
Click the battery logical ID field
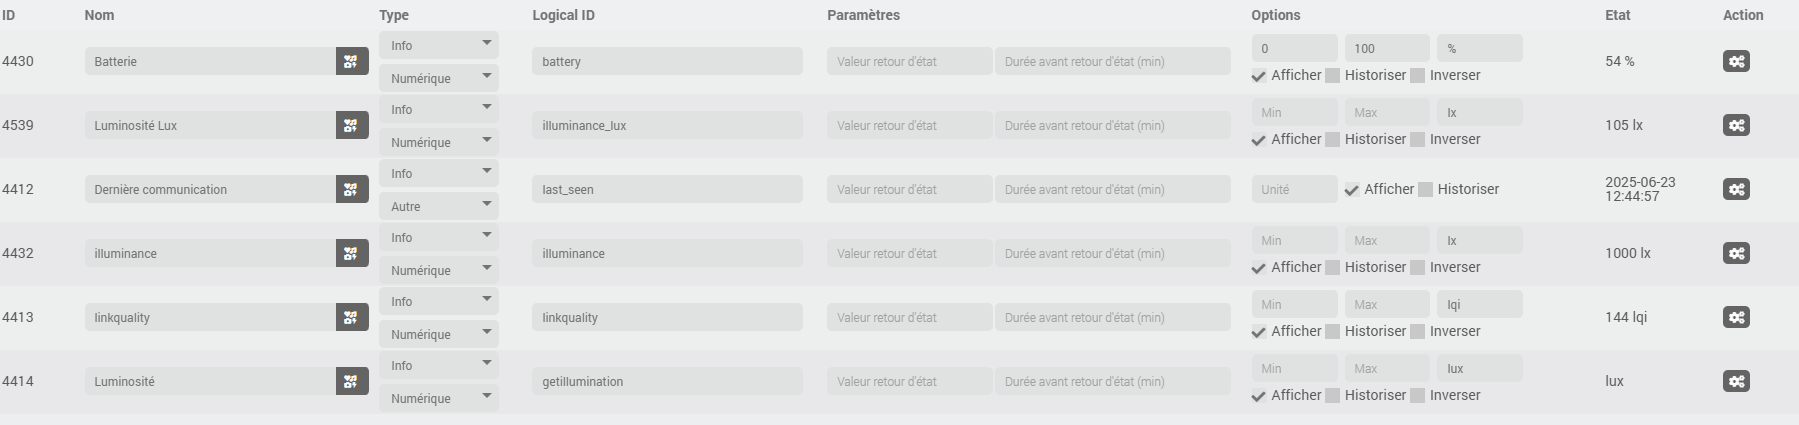667,61
